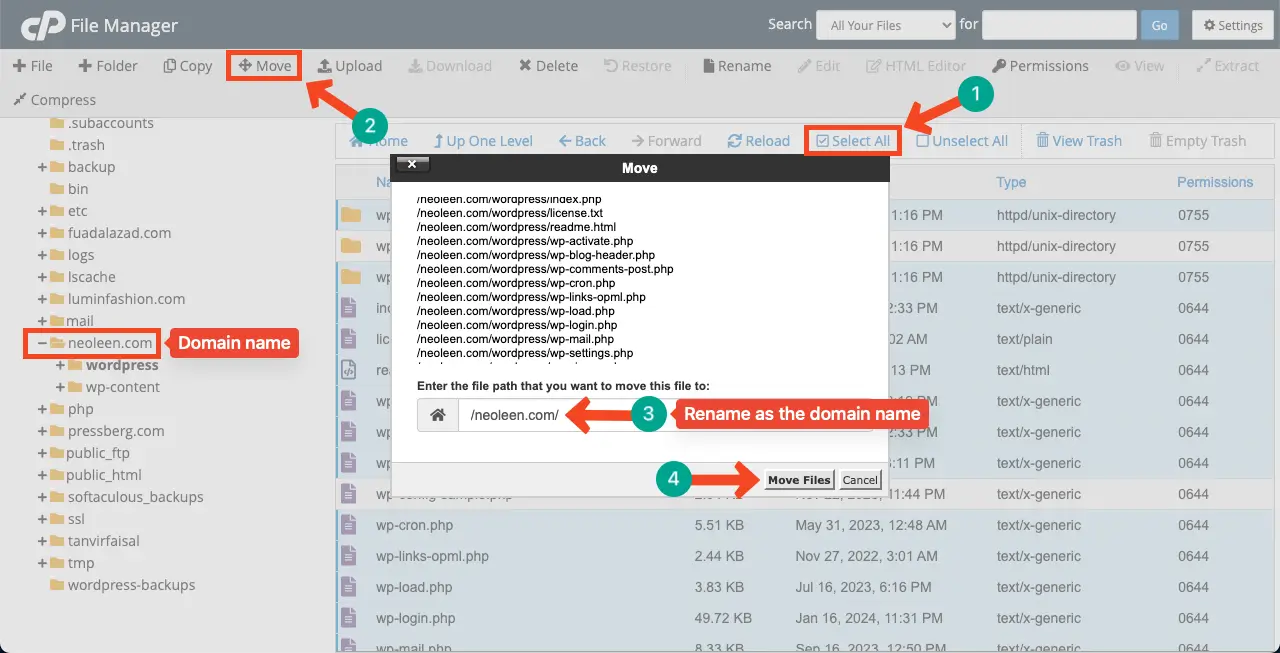This screenshot has width=1280, height=653.
Task: Sort by Permissions column header
Action: 1214,182
